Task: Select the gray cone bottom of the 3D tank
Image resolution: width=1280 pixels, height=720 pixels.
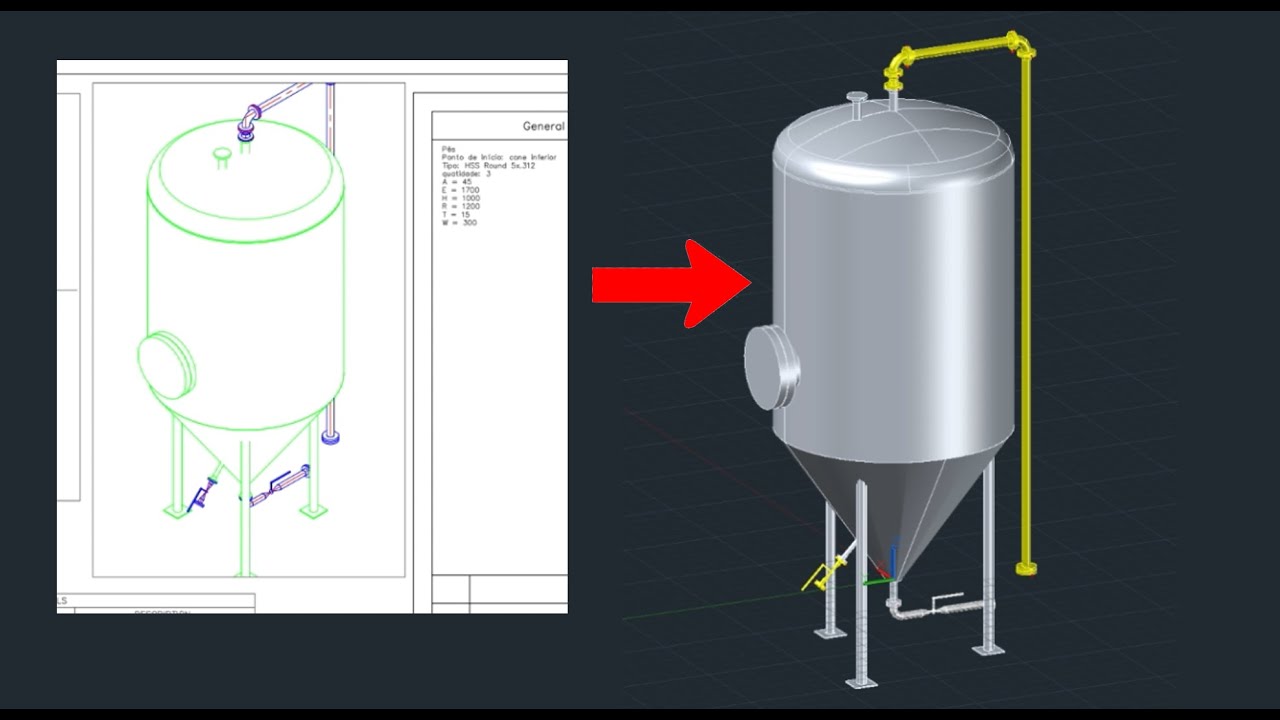Action: point(895,510)
